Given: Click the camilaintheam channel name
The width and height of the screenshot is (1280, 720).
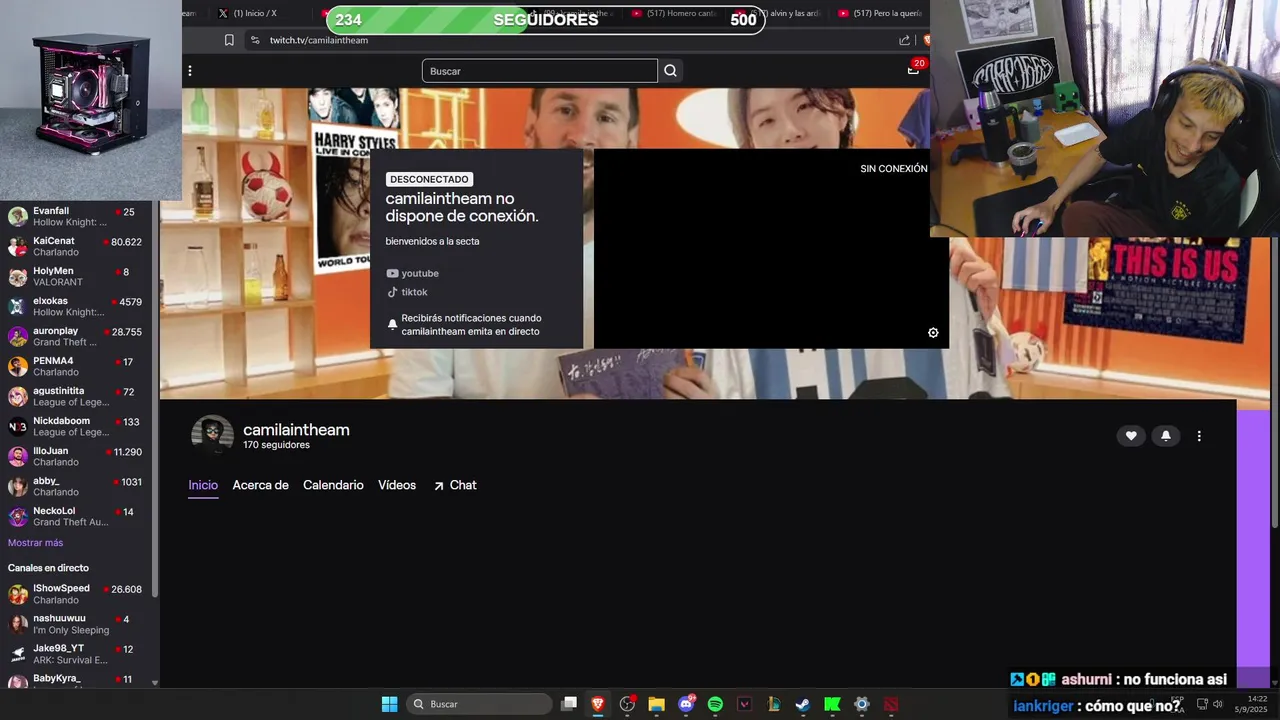Looking at the screenshot, I should (x=296, y=430).
